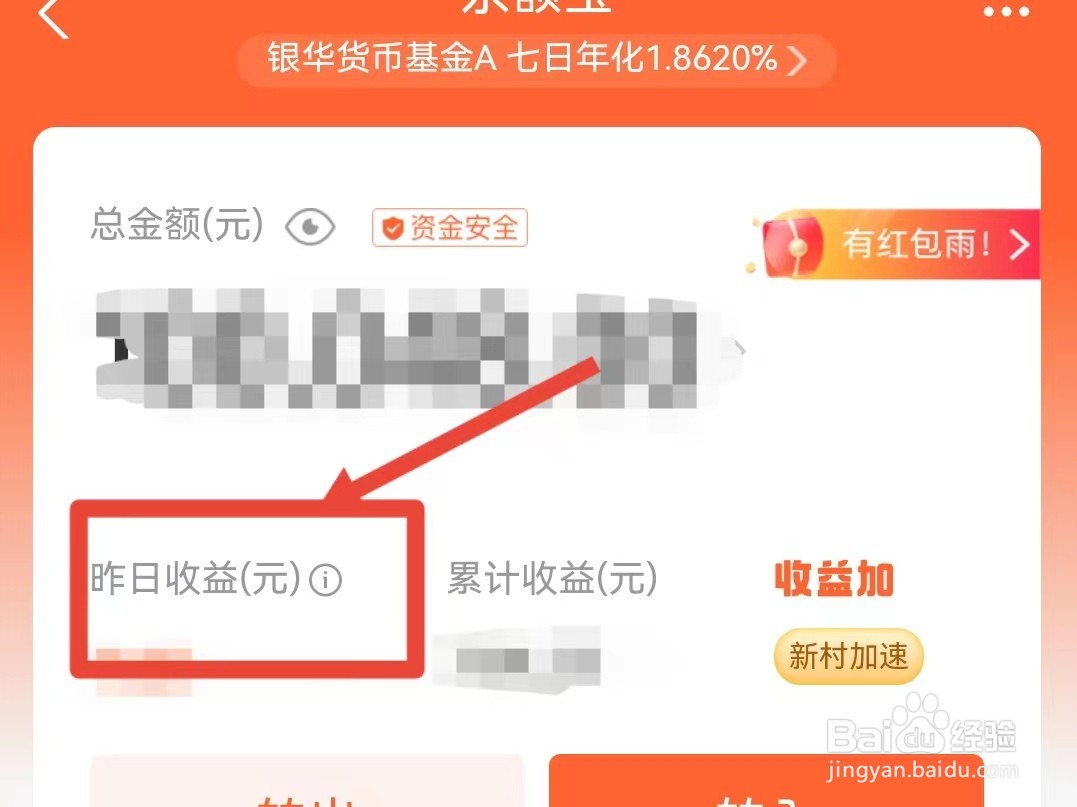This screenshot has height=807, width=1077.
Task: Tap the back arrow in the header
Action: 54,16
